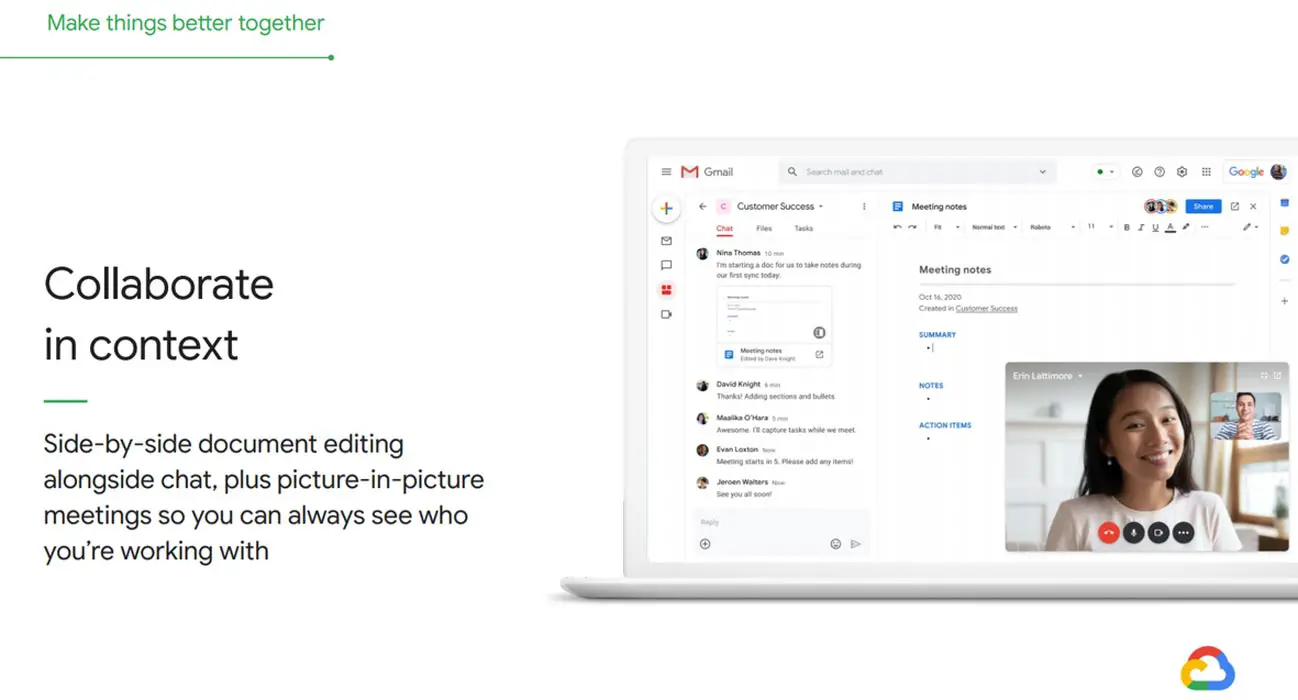Viewport: 1298px width, 700px height.
Task: Open the emoji picker in reply box
Action: pyautogui.click(x=835, y=544)
